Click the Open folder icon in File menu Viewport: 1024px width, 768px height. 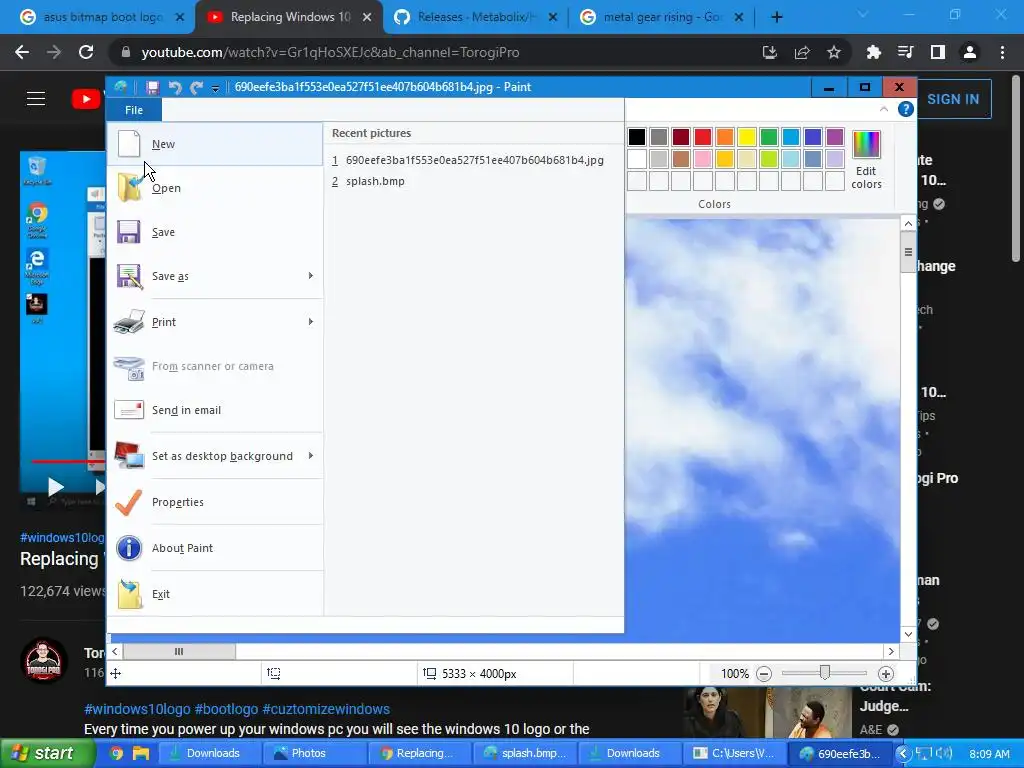[129, 188]
